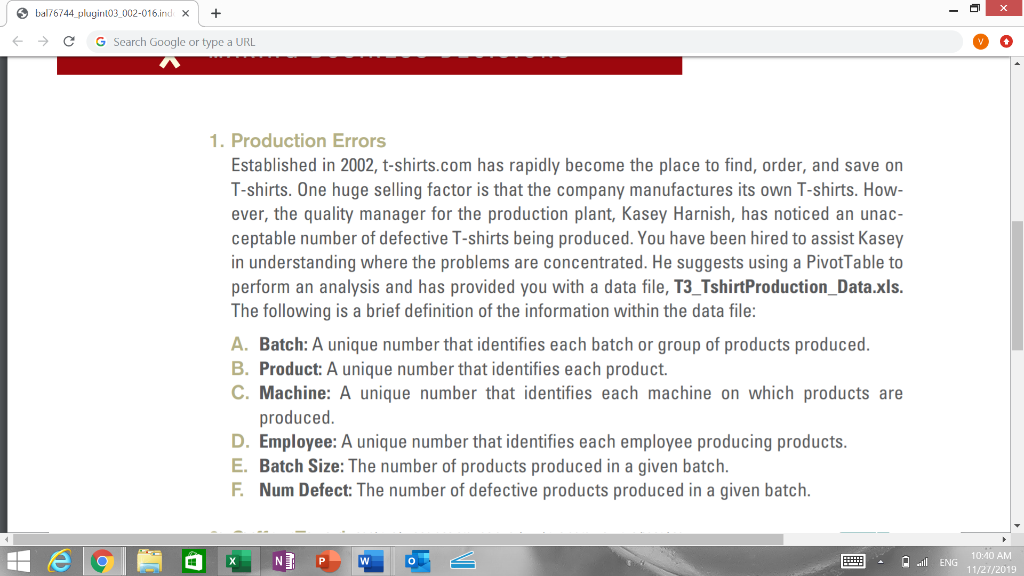
Task: Click the vertical scrollbar up arrow
Action: point(1017,63)
